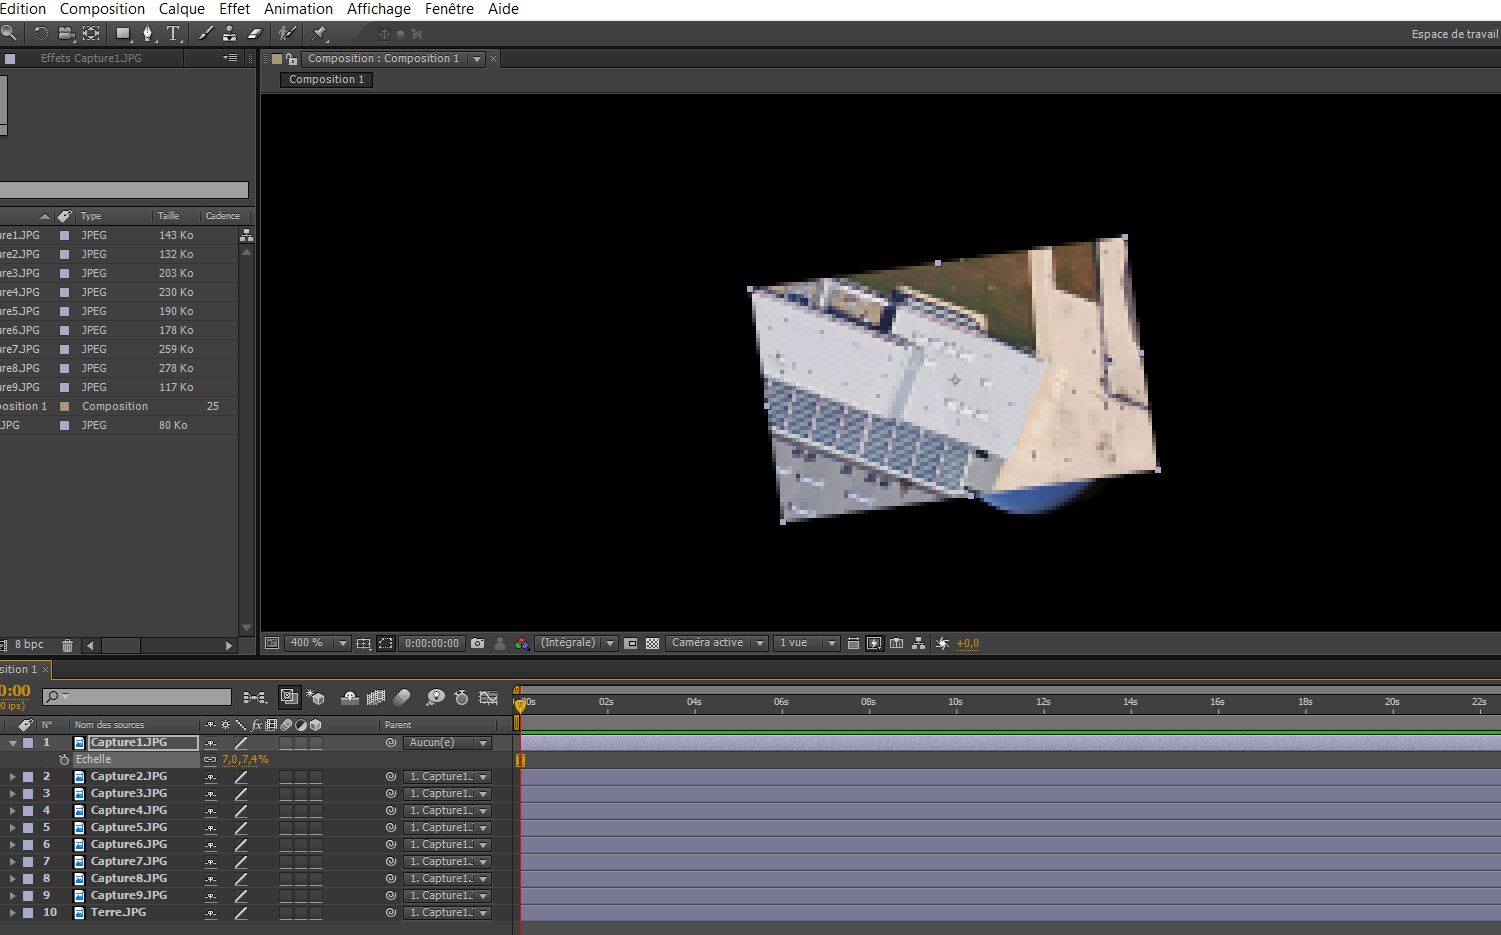Open zoom level 400 % dropdown
Viewport: 1501px width, 935px height.
[319, 643]
